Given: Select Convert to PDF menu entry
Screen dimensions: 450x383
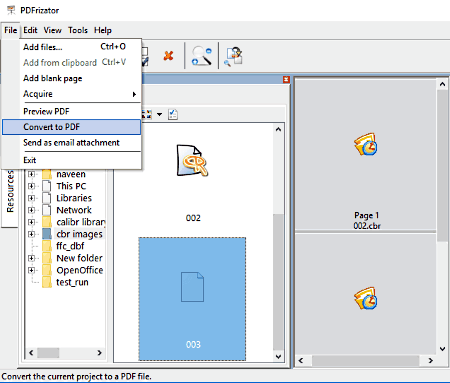Looking at the screenshot, I should 72,127.
